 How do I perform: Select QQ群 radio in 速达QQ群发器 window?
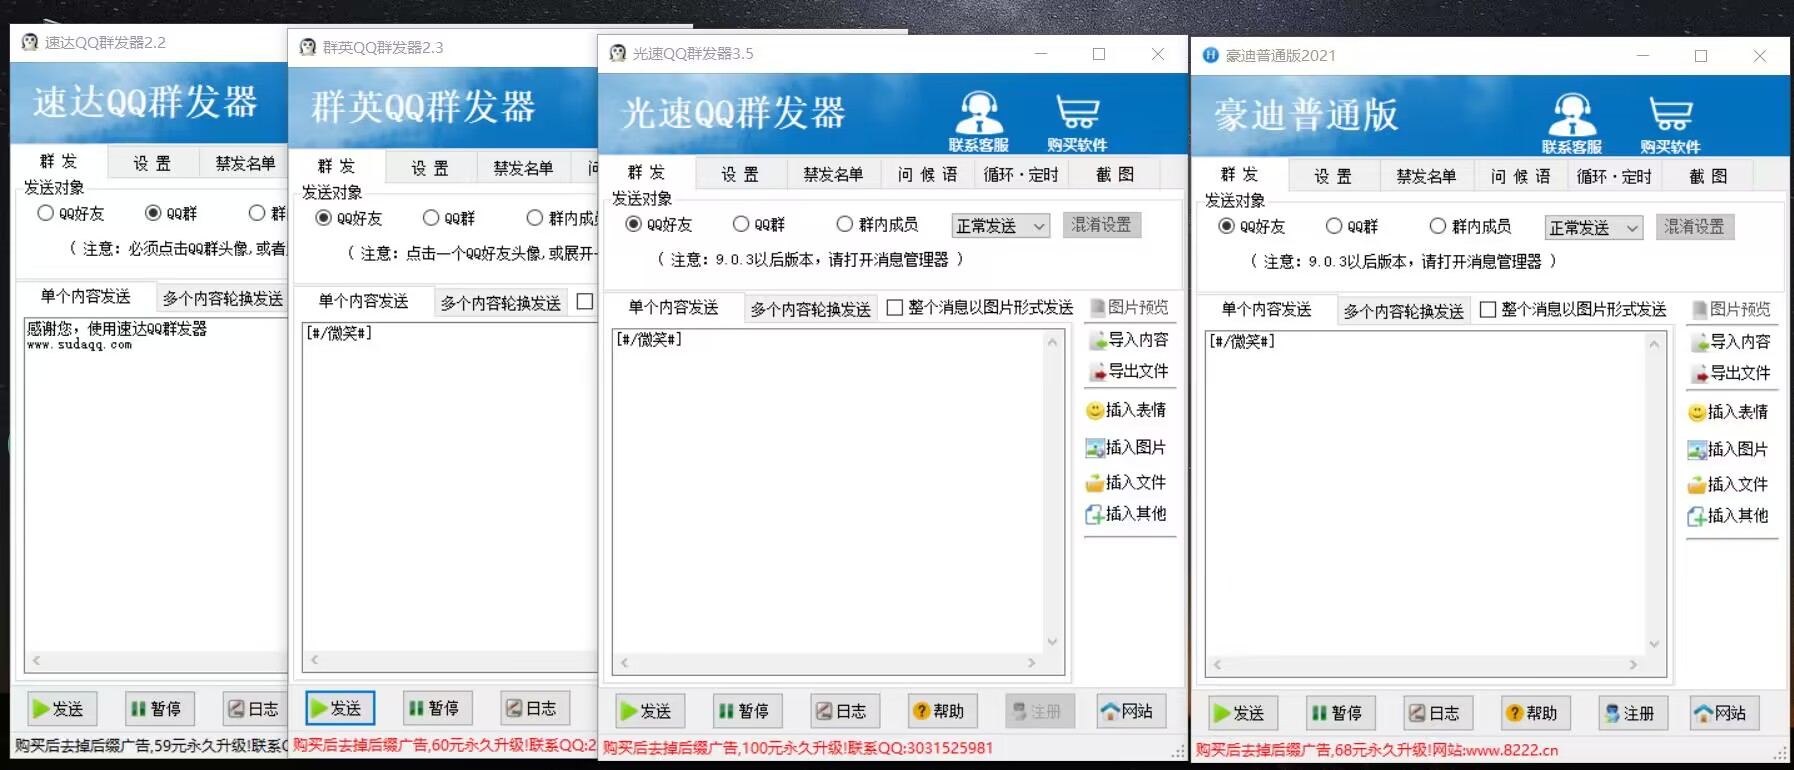[172, 213]
